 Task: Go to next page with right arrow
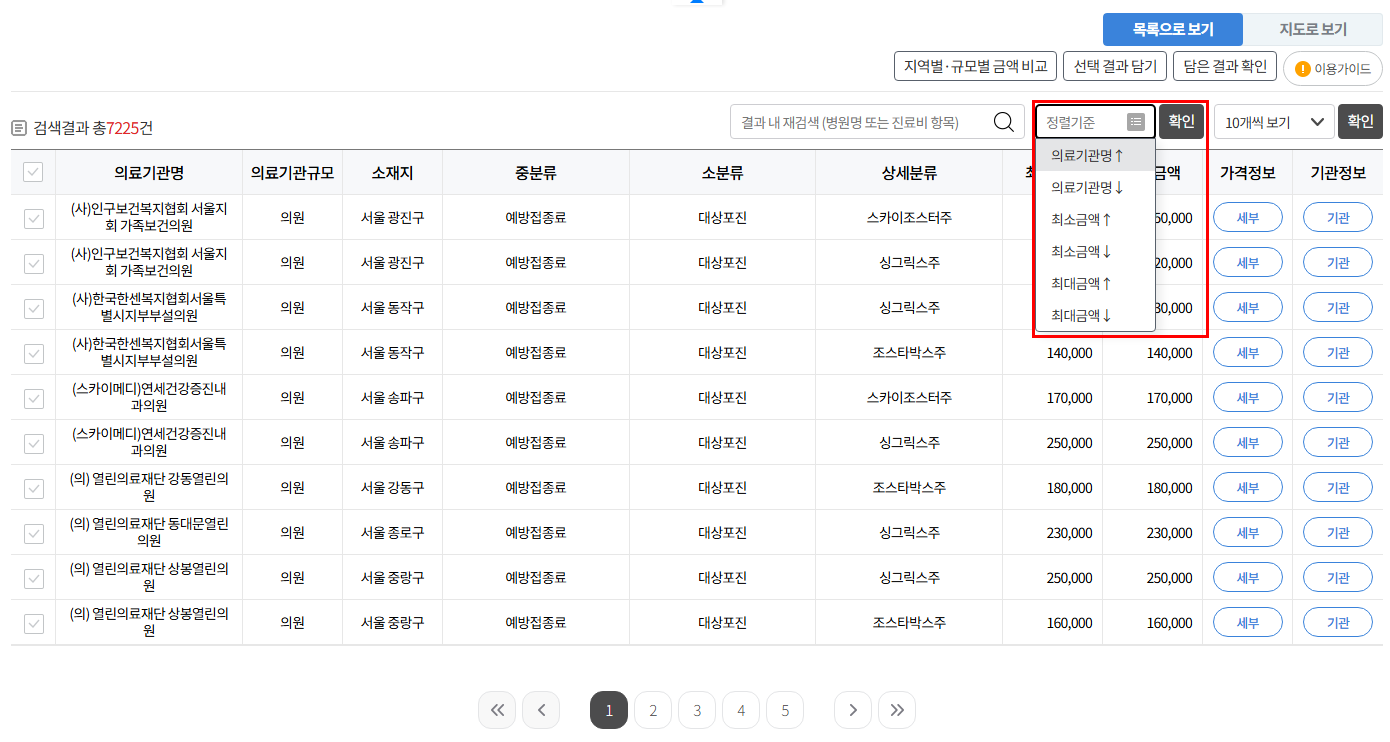853,709
